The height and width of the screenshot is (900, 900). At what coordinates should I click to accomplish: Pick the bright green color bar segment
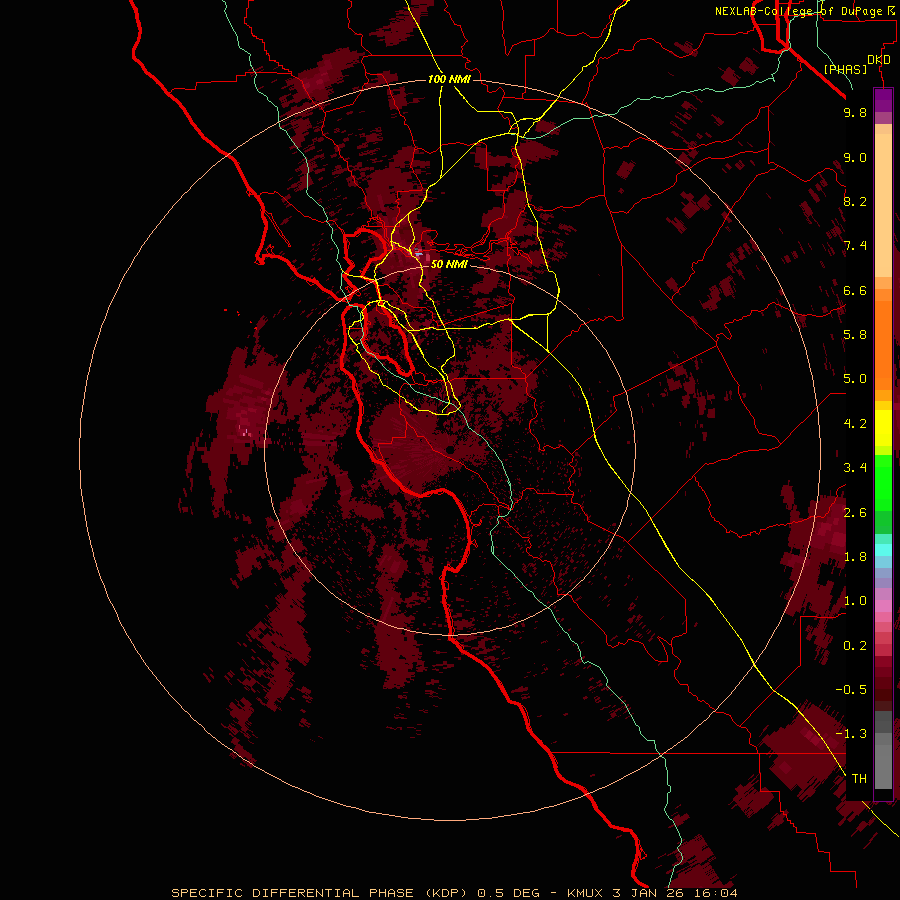coord(883,482)
